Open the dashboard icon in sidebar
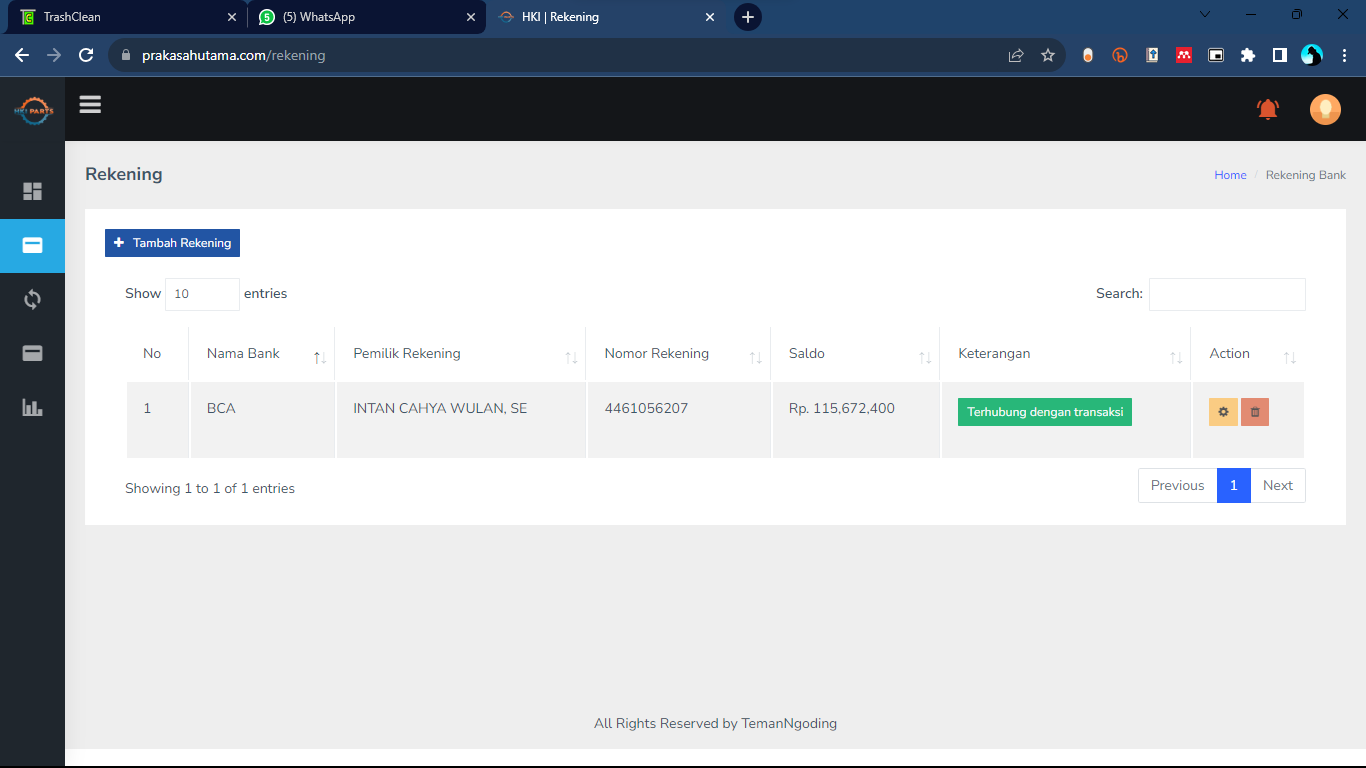 (32, 191)
